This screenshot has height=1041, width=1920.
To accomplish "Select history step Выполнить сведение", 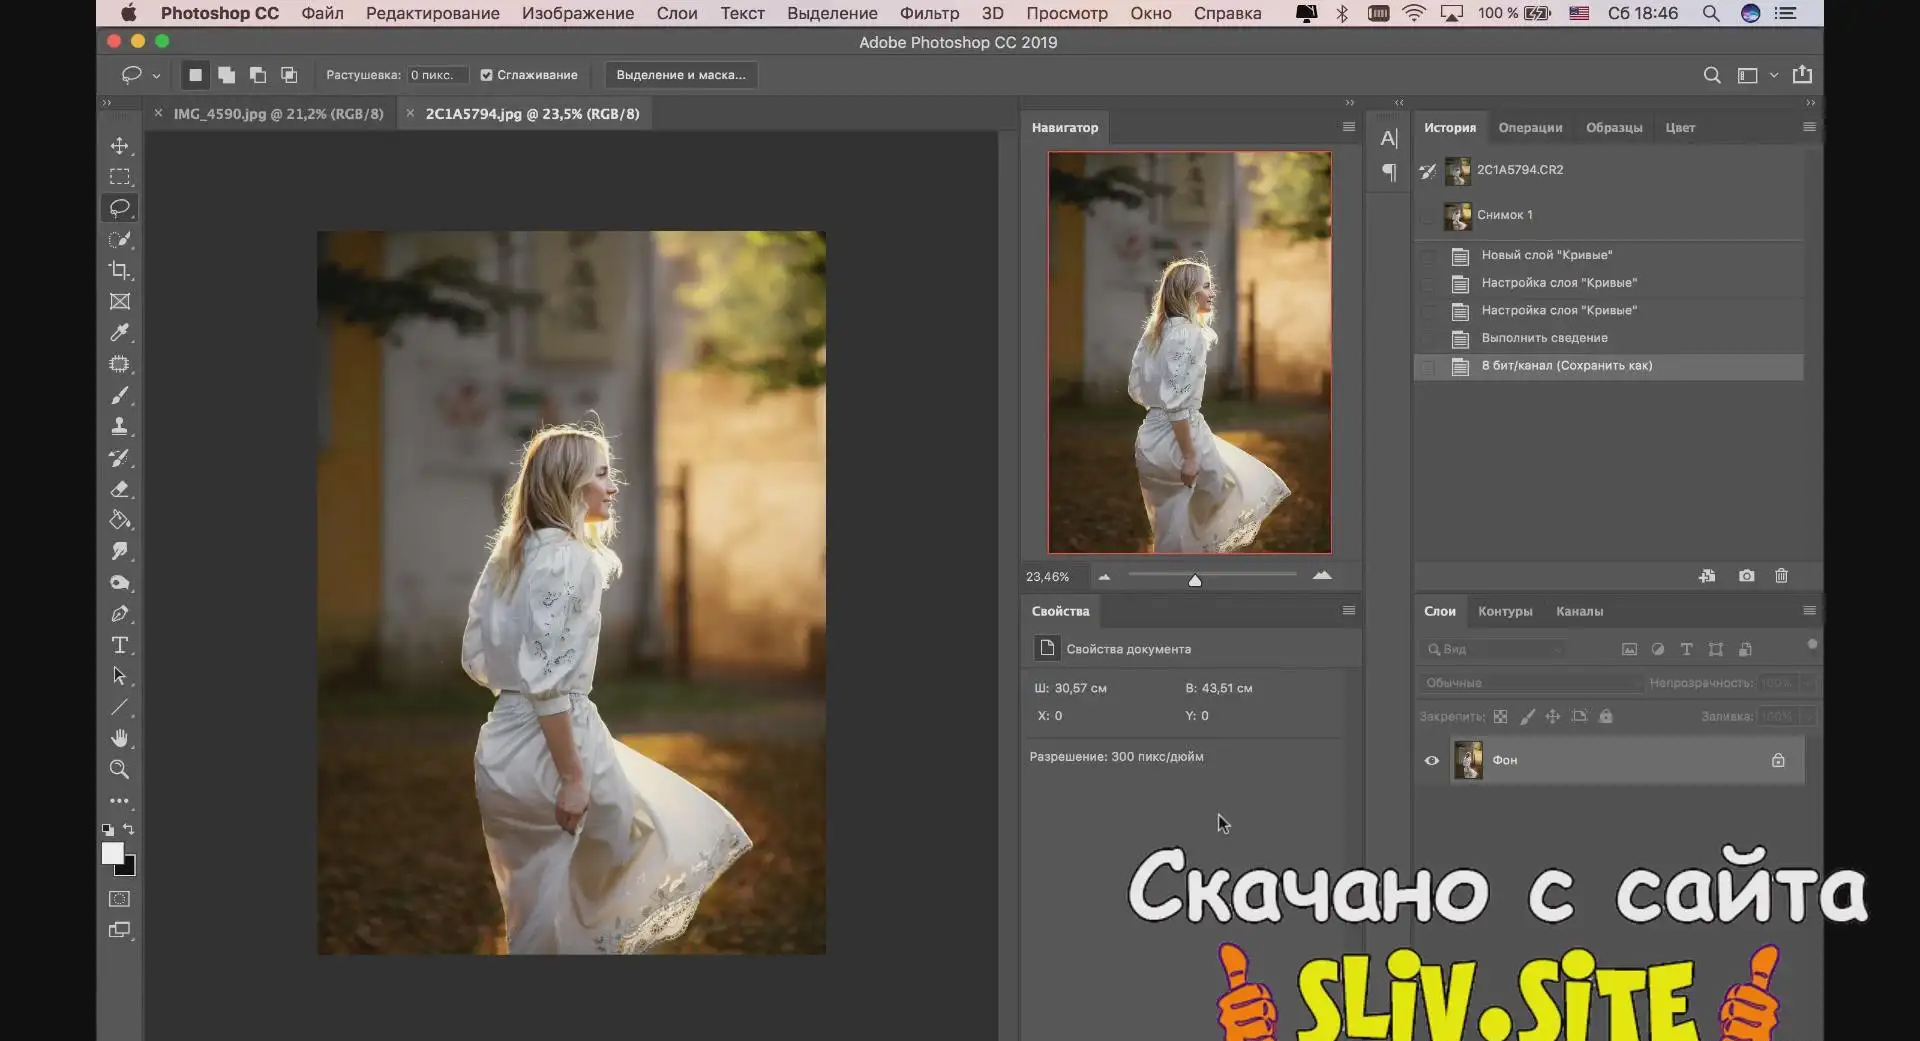I will [x=1609, y=338].
